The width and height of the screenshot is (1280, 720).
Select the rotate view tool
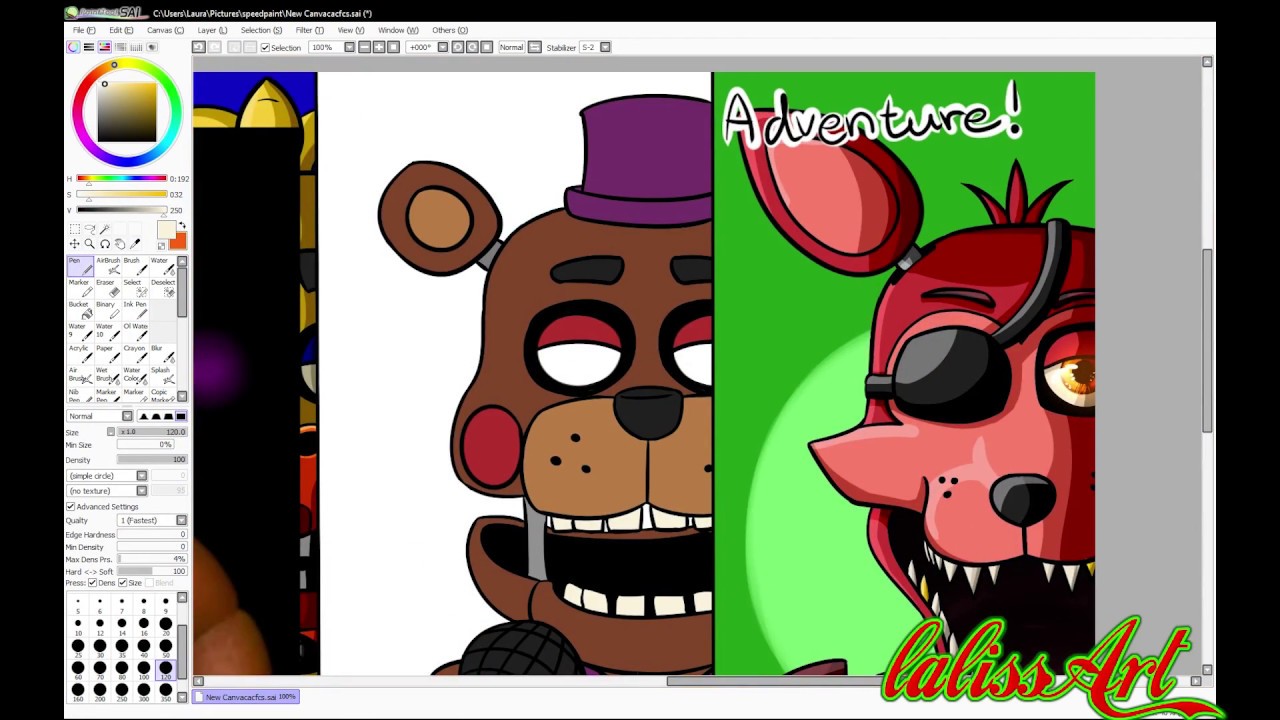coord(105,244)
